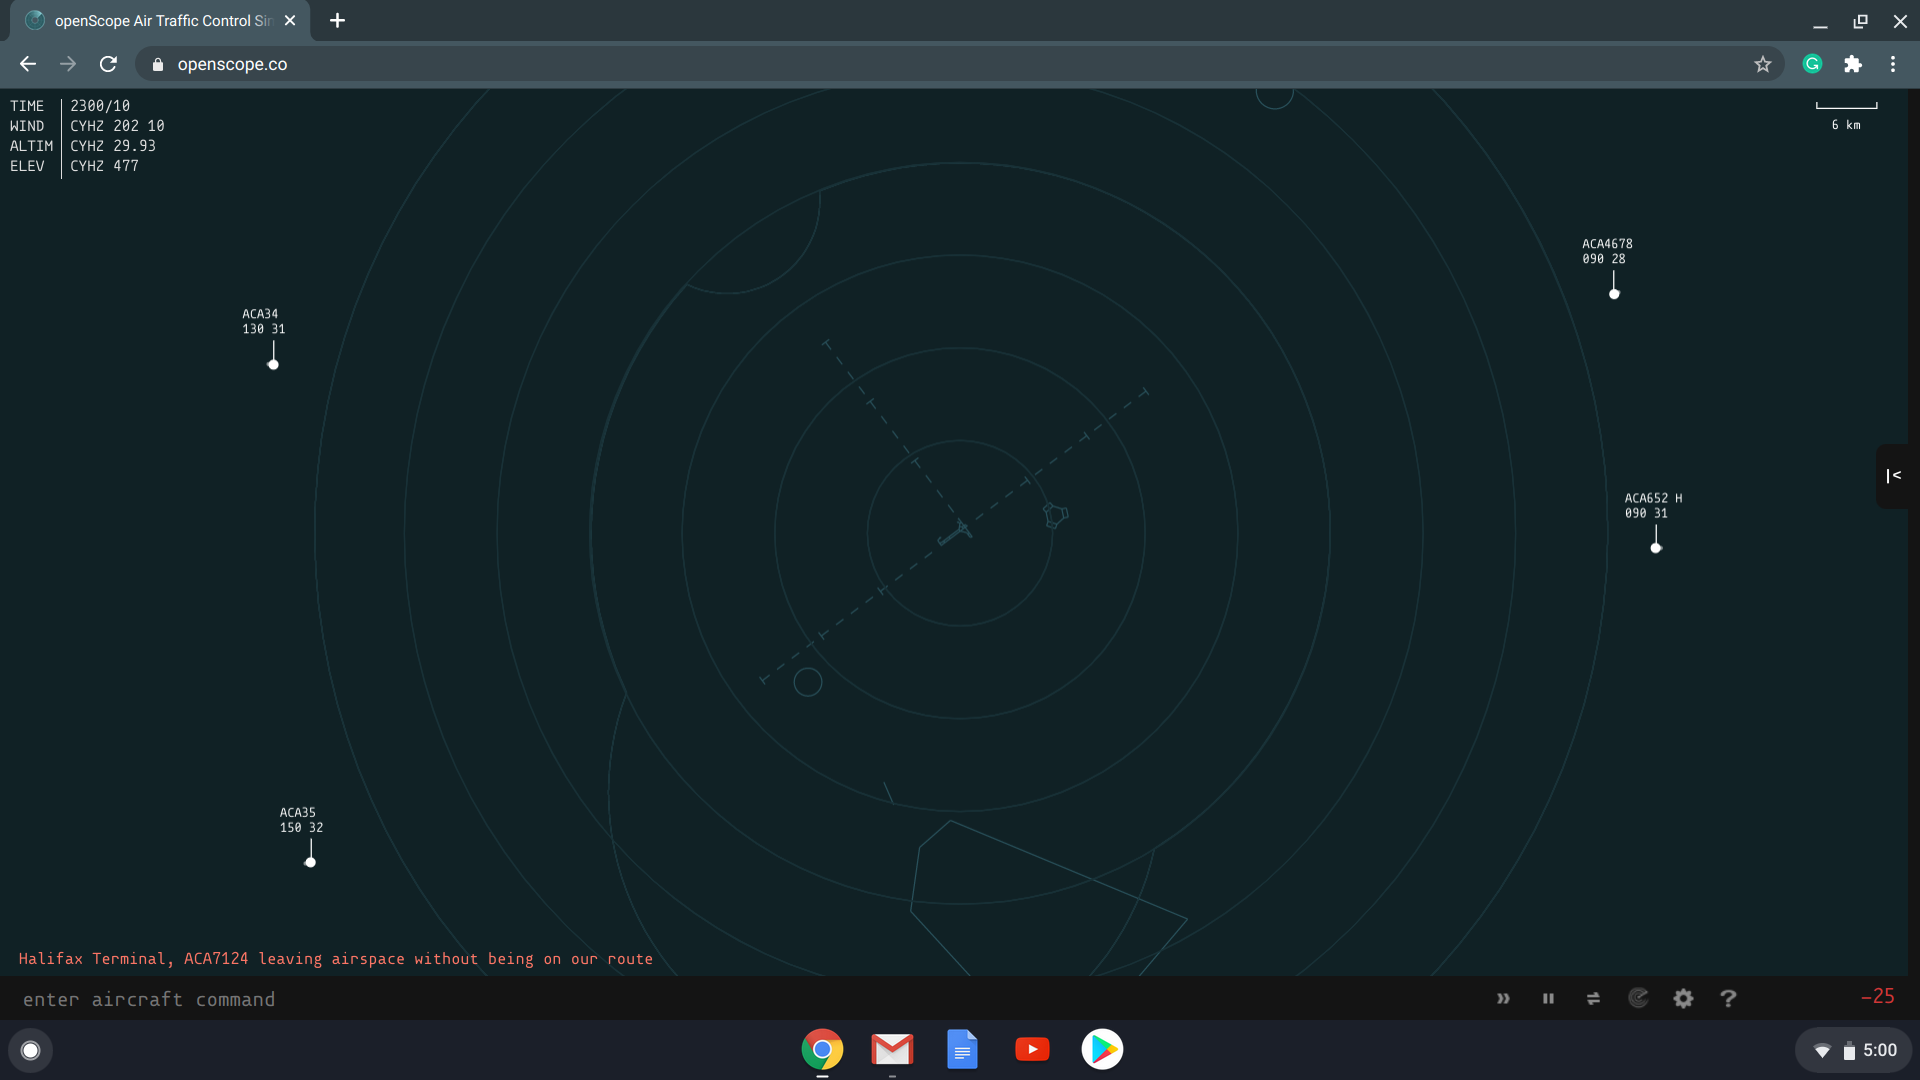Viewport: 1920px width, 1080px height.
Task: Open Chrome's three-dot menu
Action: click(1893, 63)
